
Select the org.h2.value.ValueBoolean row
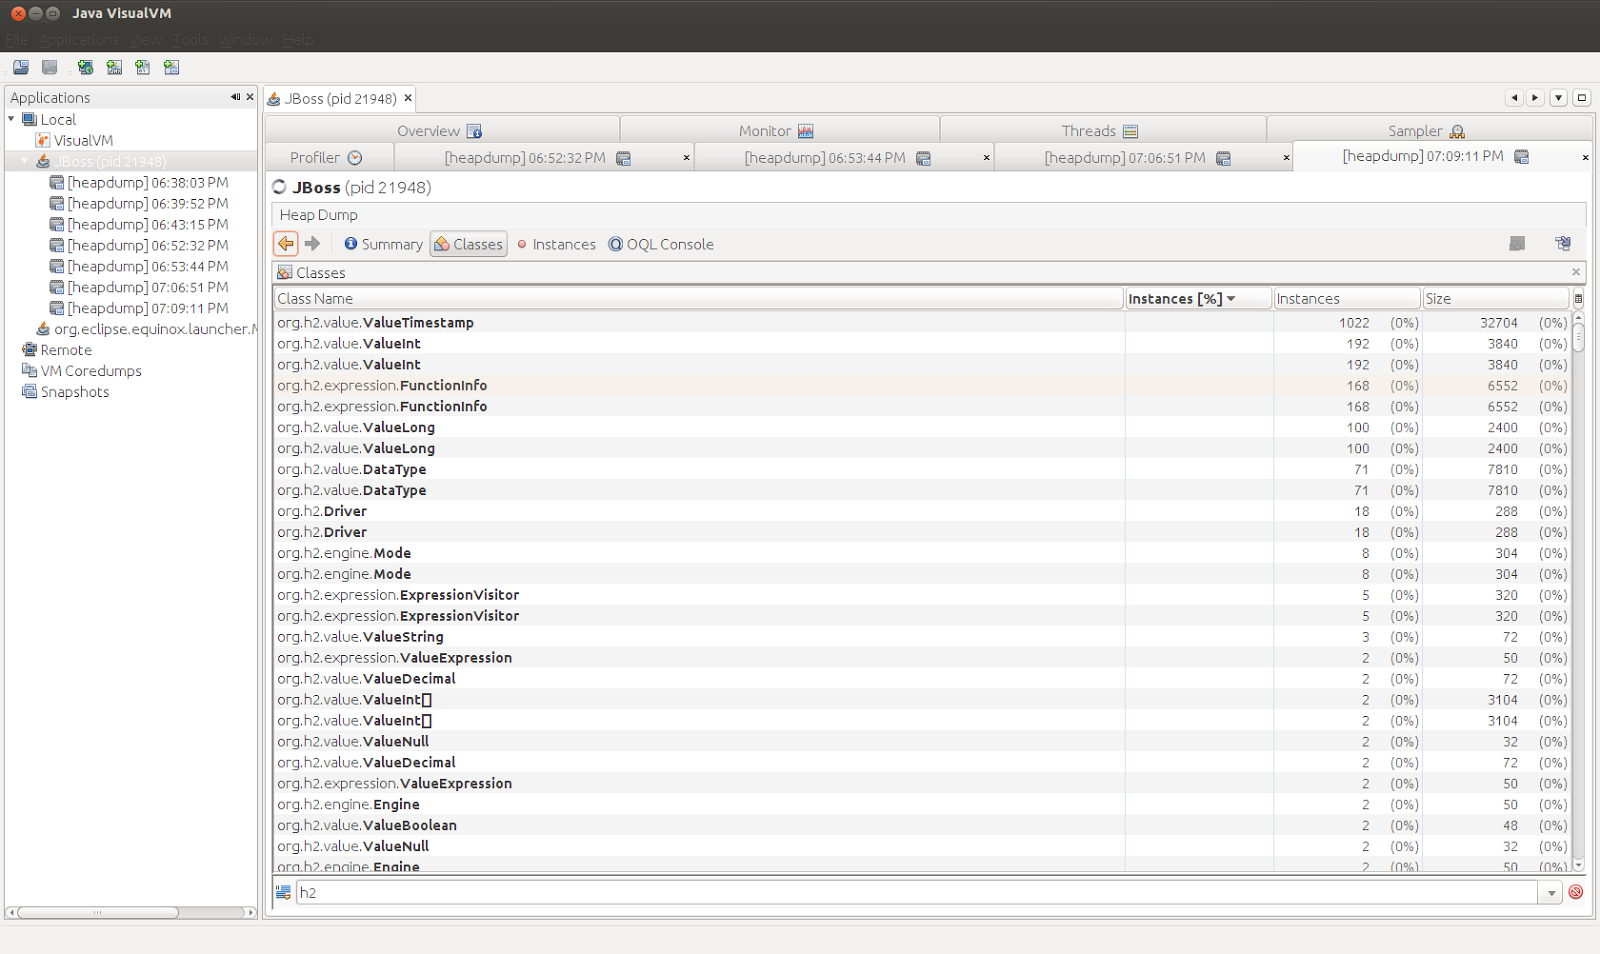pos(922,825)
